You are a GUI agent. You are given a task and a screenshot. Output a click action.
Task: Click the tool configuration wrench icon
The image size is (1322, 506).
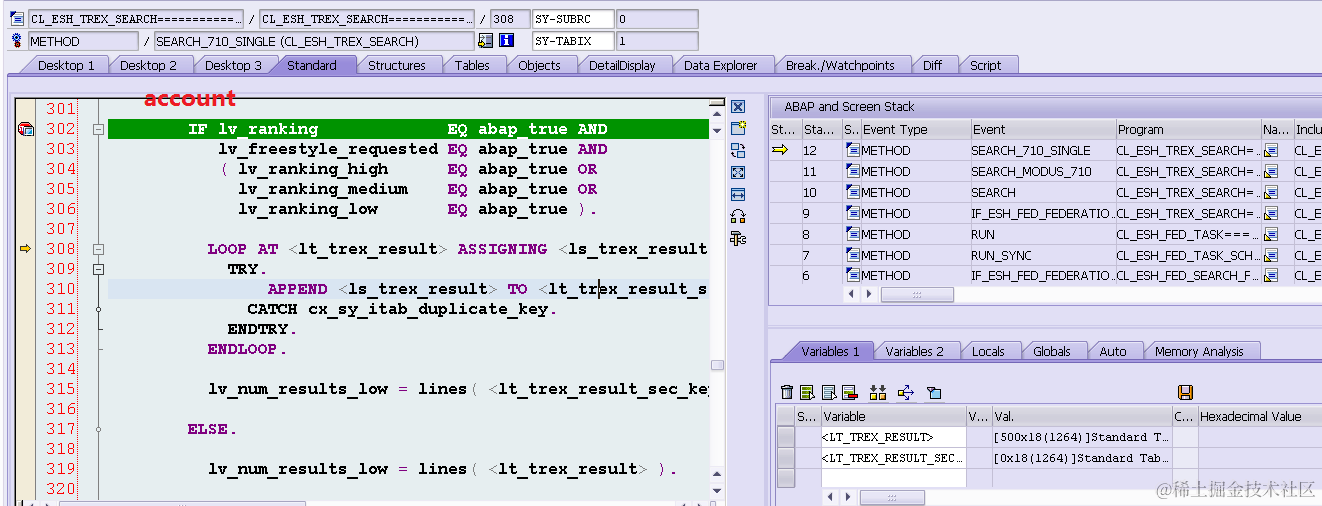[738, 238]
